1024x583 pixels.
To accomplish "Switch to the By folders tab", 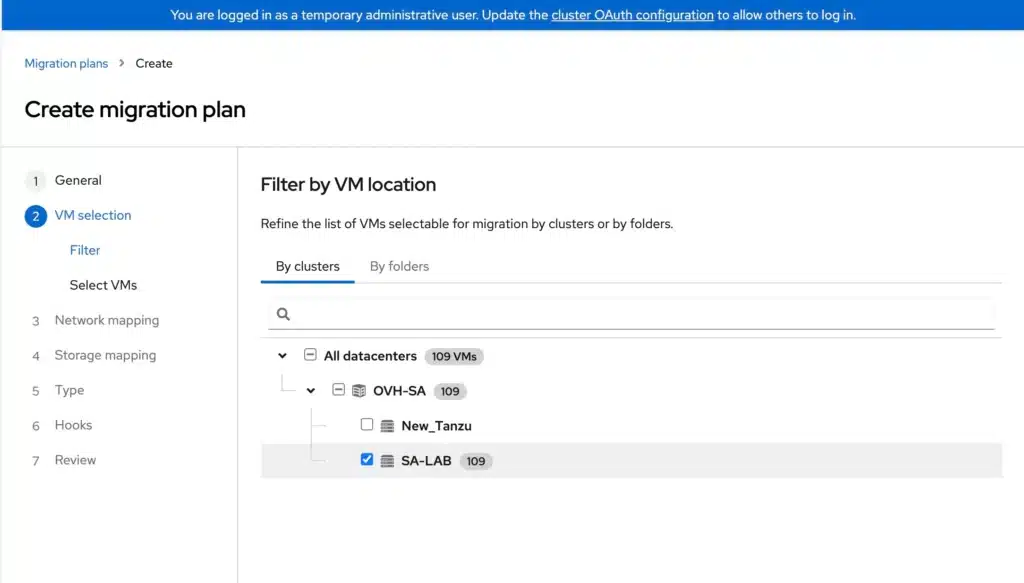I will (x=398, y=266).
